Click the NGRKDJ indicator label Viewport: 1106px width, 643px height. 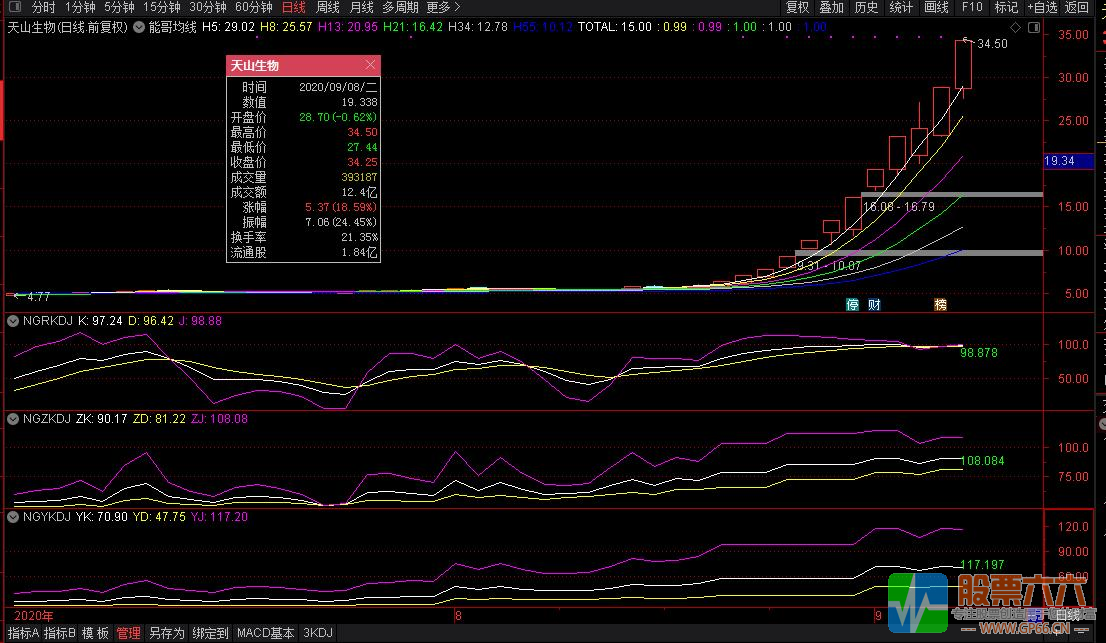click(48, 321)
